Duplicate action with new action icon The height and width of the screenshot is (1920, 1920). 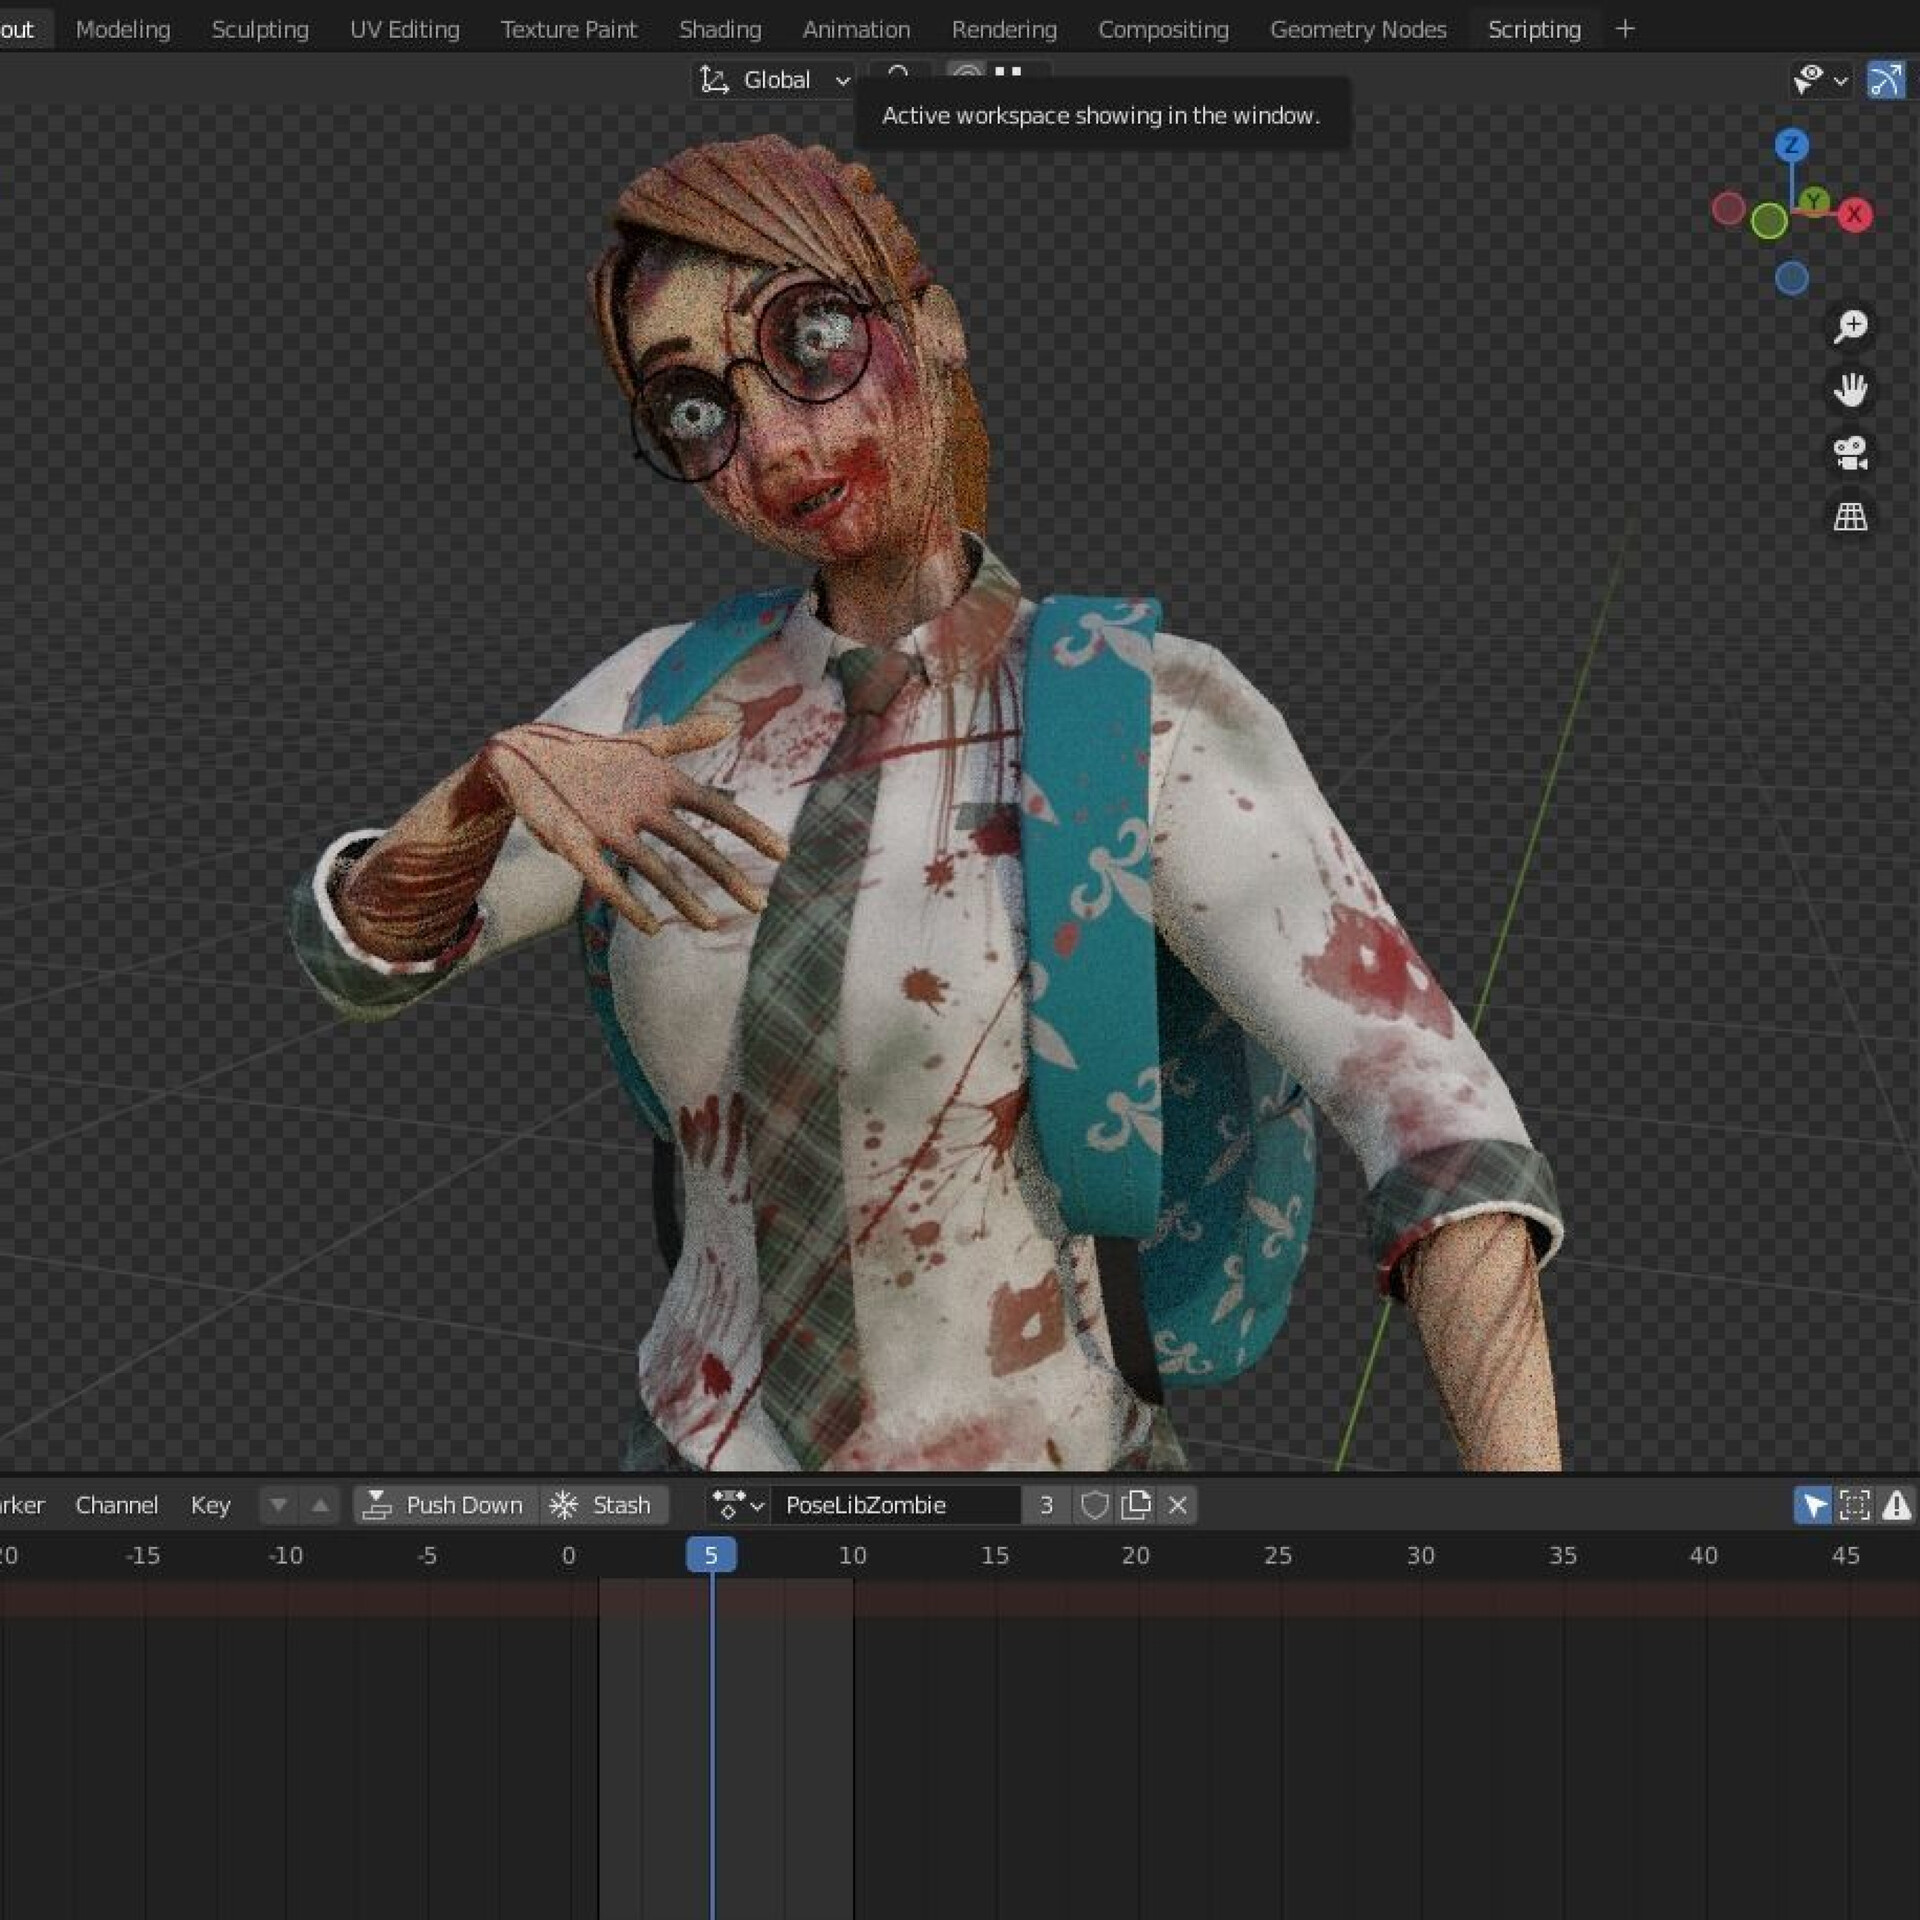pyautogui.click(x=1136, y=1505)
